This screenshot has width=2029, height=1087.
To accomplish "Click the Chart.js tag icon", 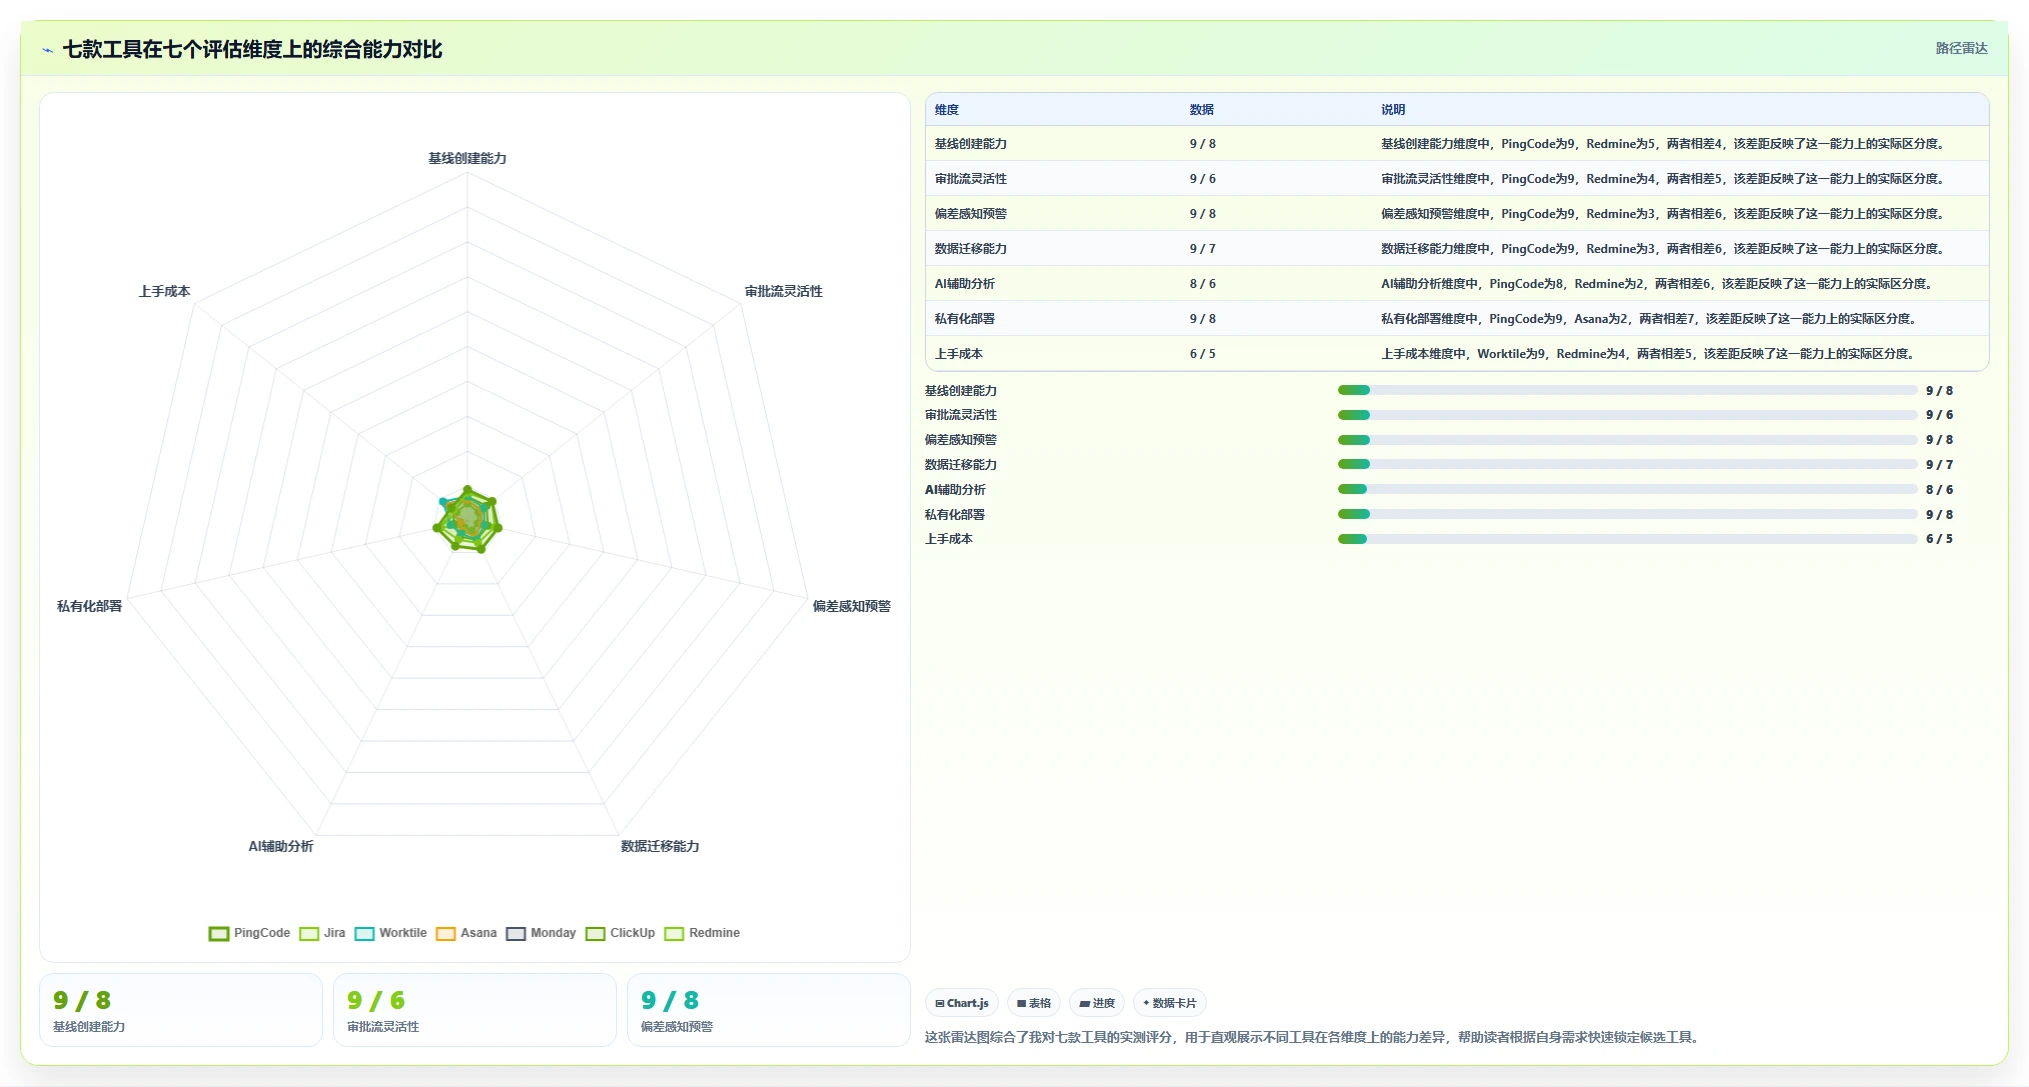I will 940,1003.
